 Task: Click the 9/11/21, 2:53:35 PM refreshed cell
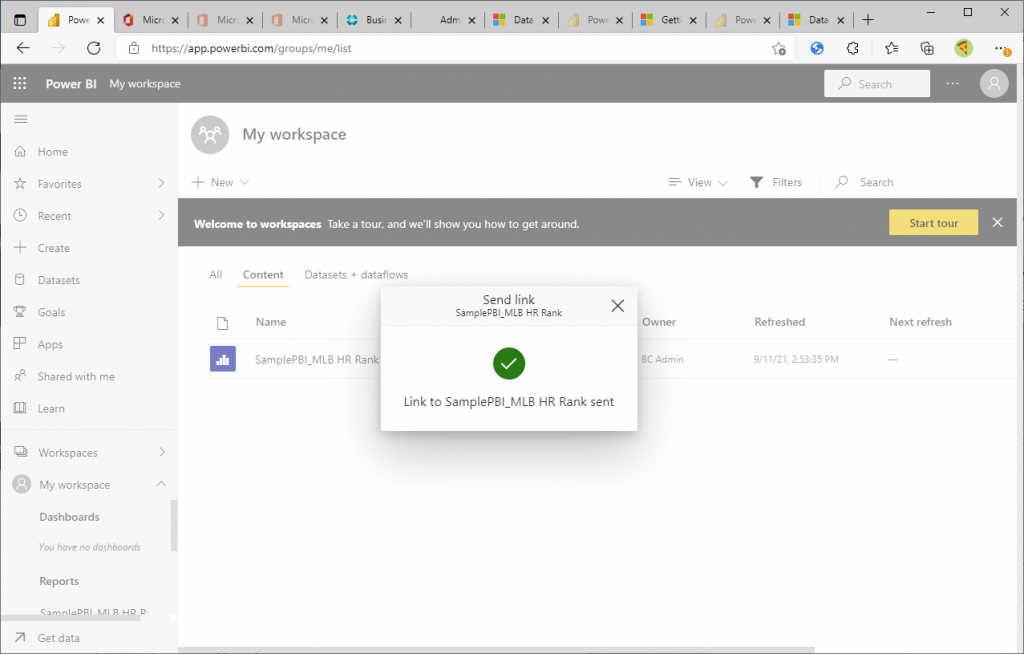pos(796,359)
